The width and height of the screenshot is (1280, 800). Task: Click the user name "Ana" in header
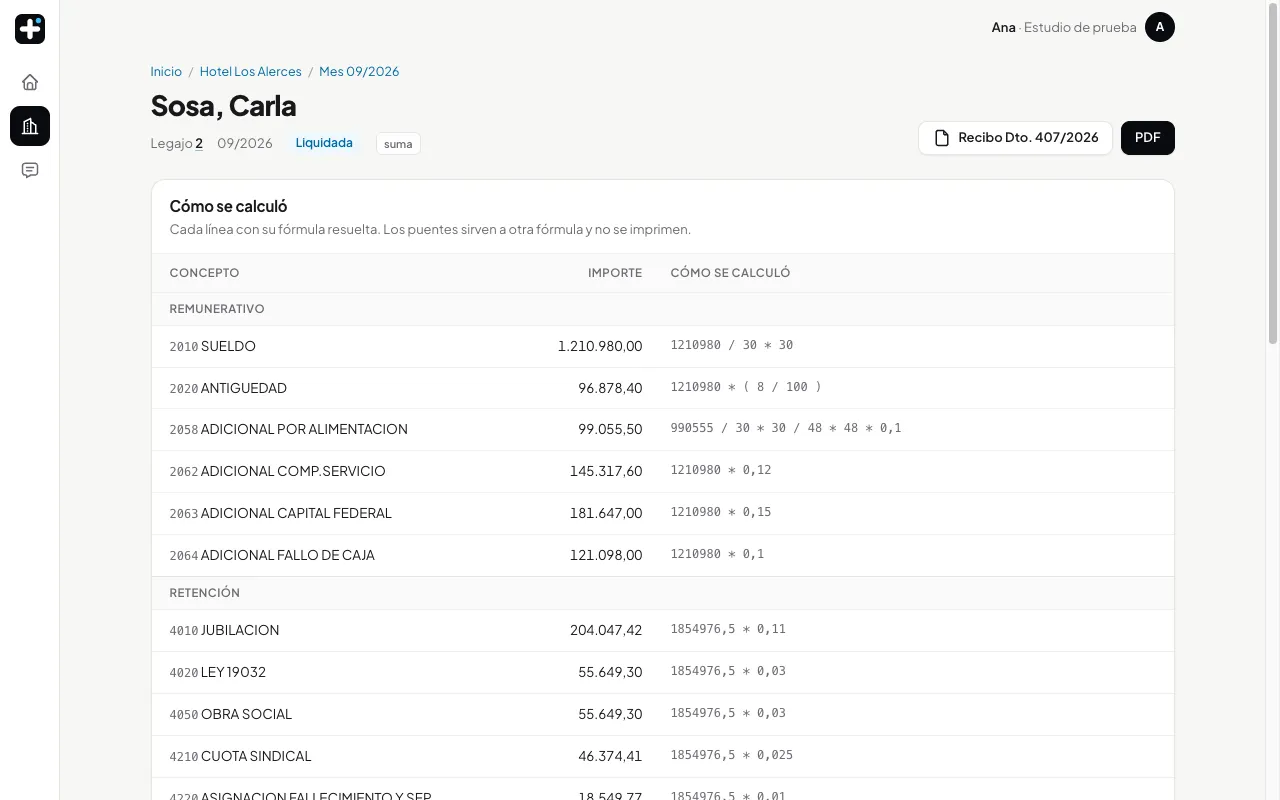click(1003, 27)
